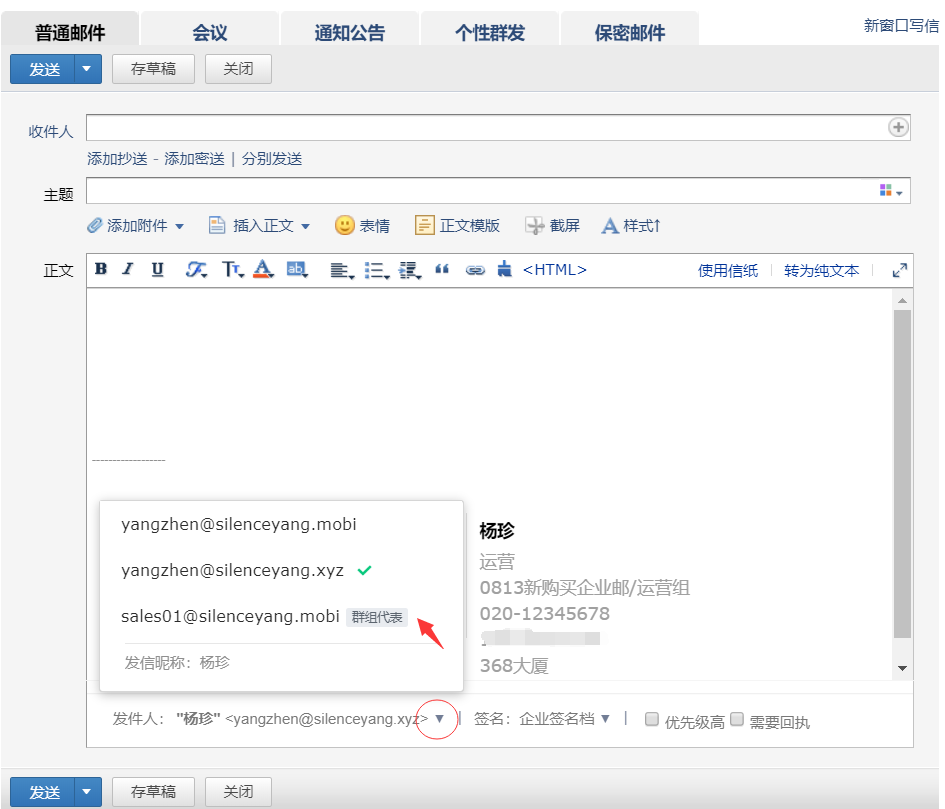Enable the 优先级高 high priority checkbox
This screenshot has height=809, width=945.
click(652, 720)
